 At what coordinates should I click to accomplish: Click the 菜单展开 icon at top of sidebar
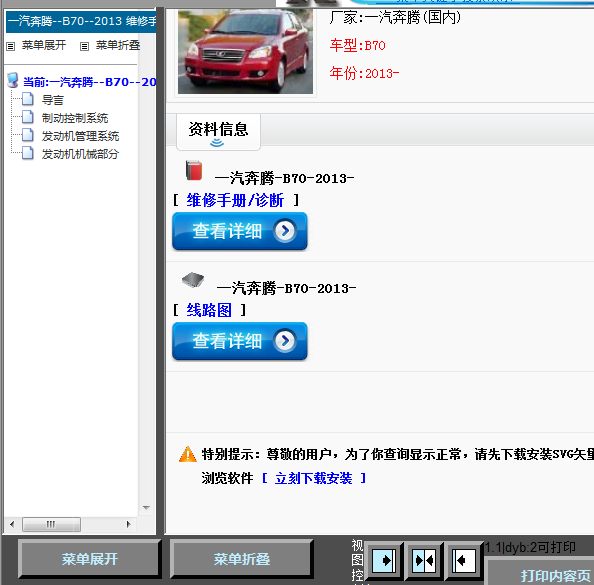point(11,46)
